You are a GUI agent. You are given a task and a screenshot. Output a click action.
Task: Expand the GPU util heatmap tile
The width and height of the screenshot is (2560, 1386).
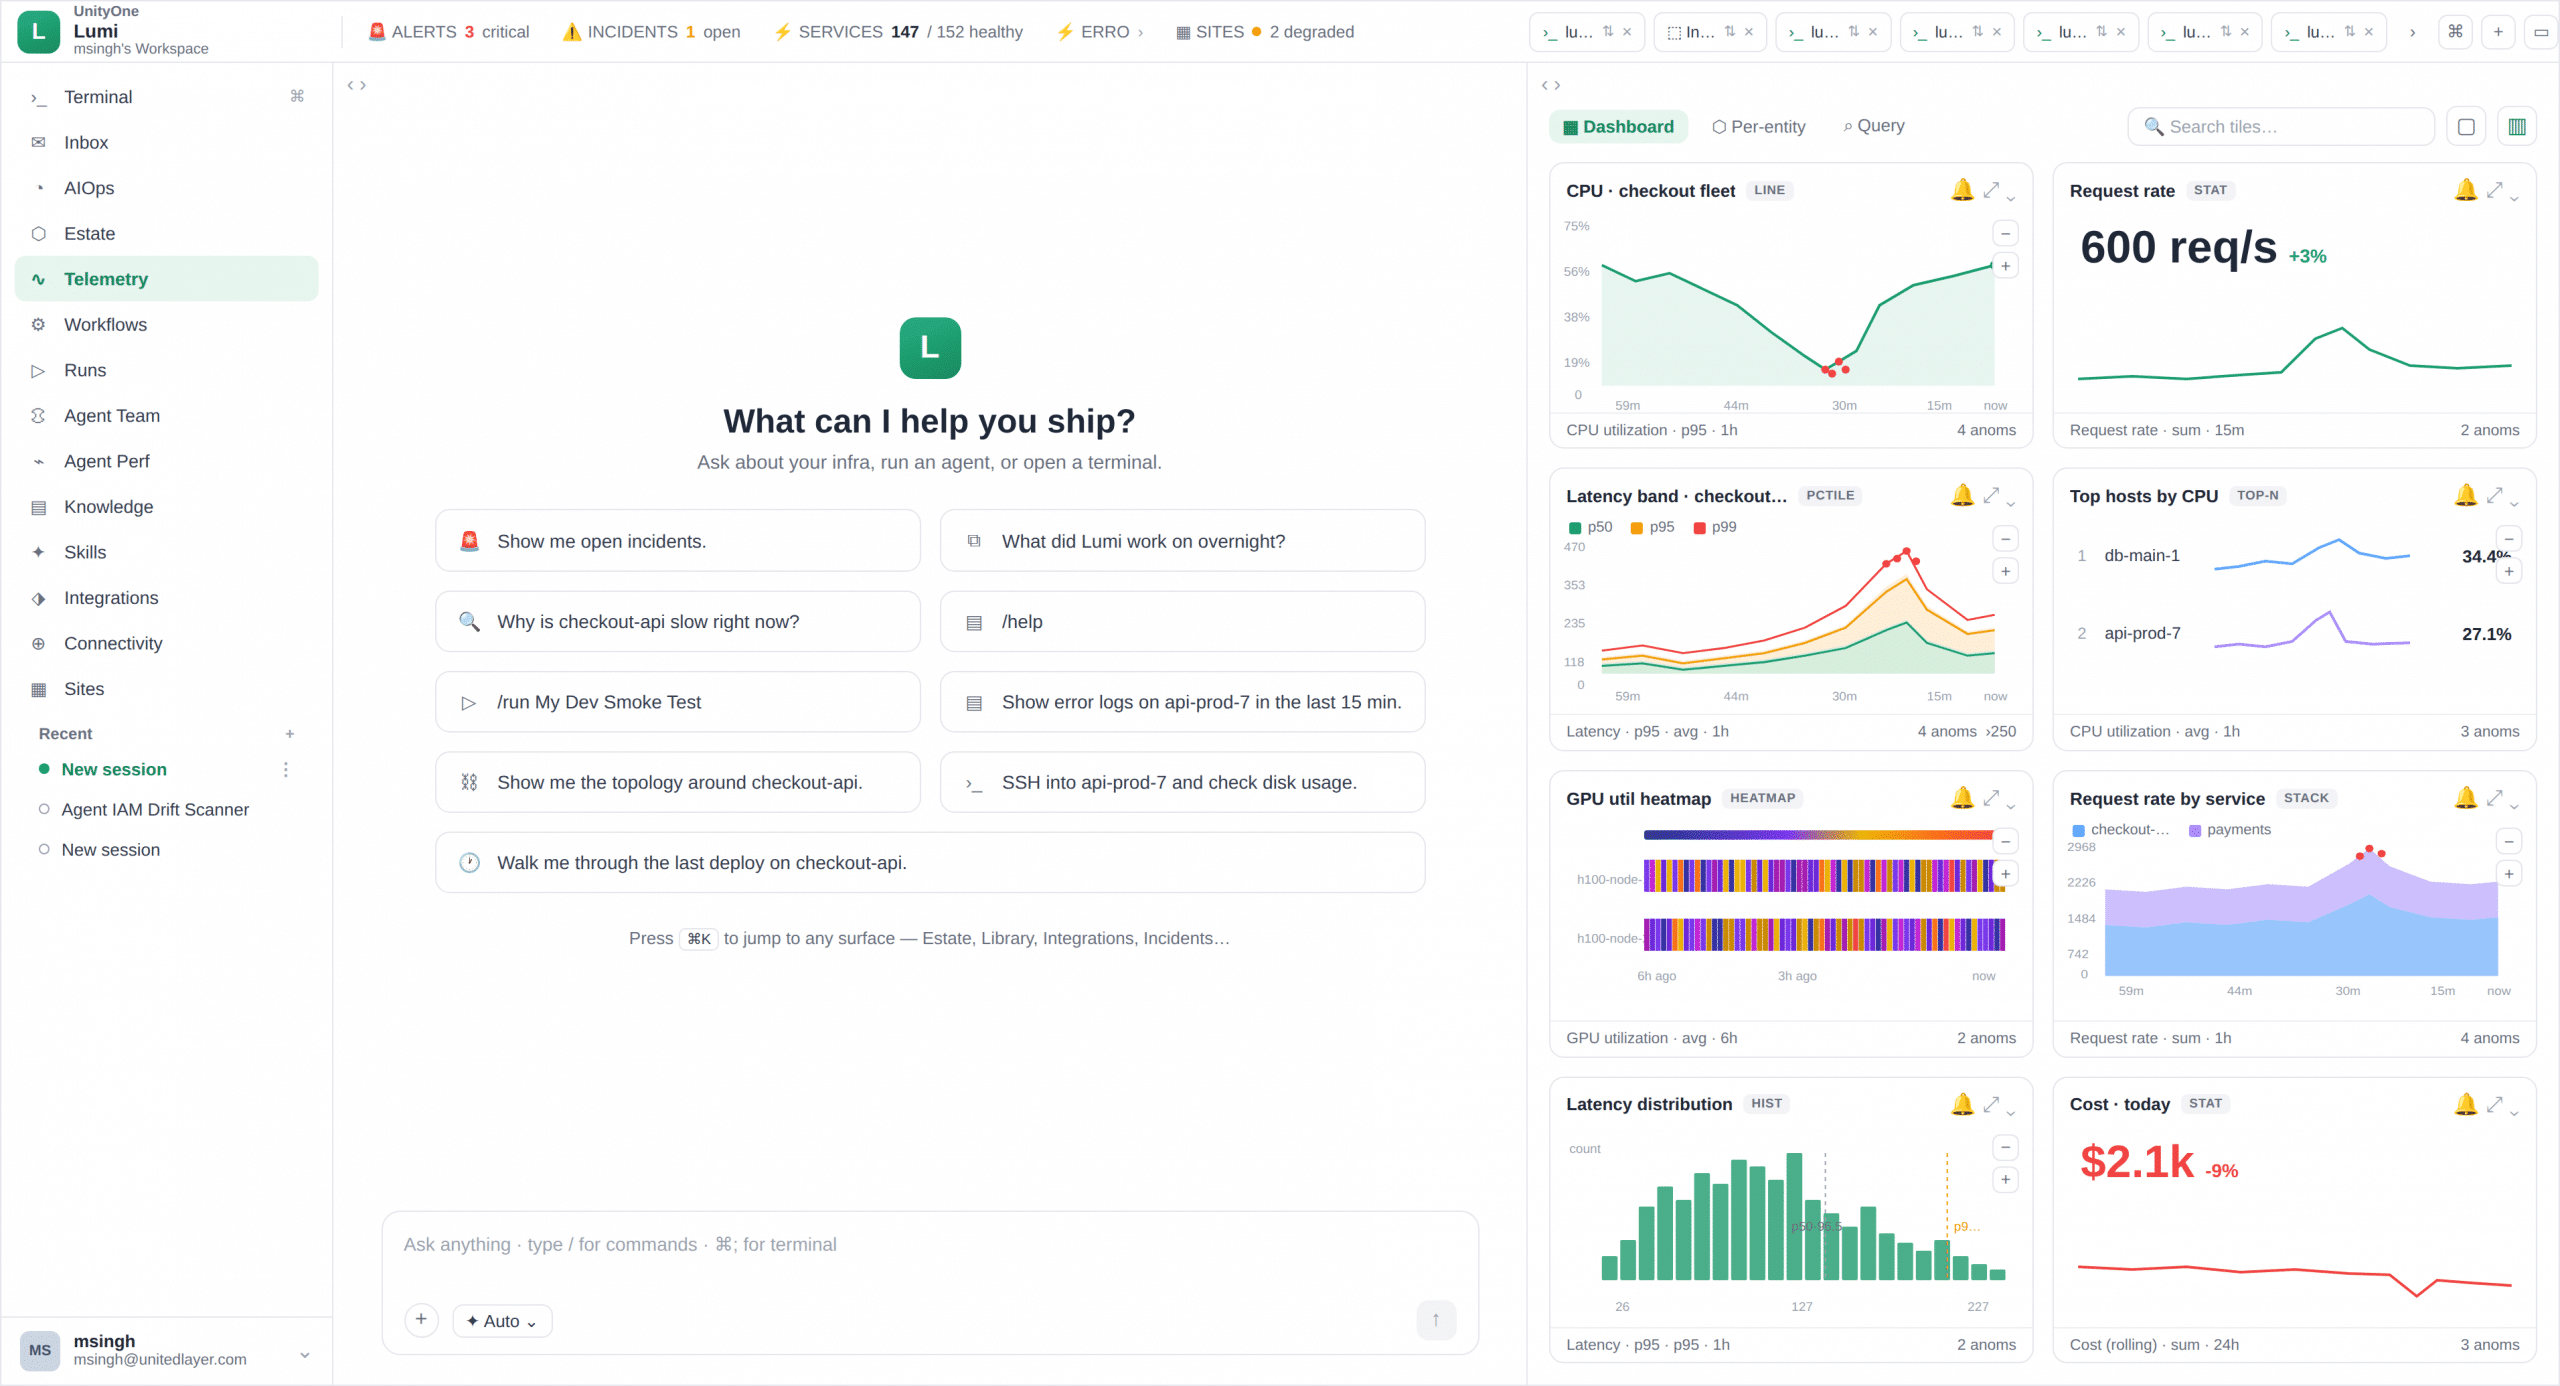coord(1991,798)
